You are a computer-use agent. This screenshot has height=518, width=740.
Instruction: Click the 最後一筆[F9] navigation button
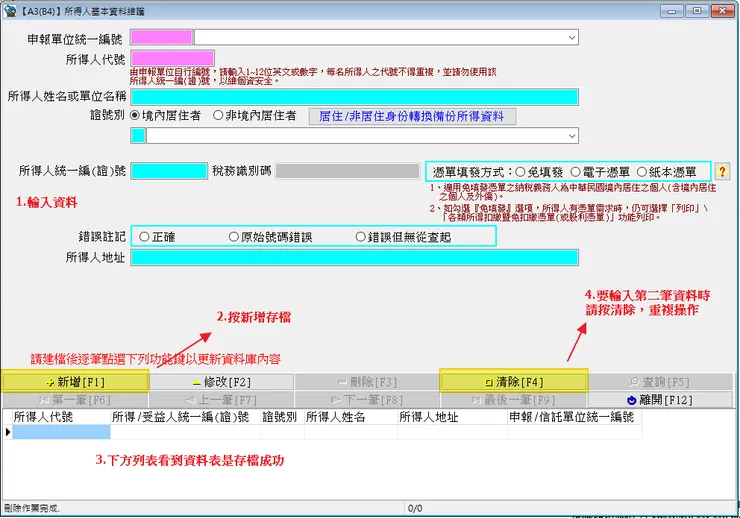click(x=514, y=400)
